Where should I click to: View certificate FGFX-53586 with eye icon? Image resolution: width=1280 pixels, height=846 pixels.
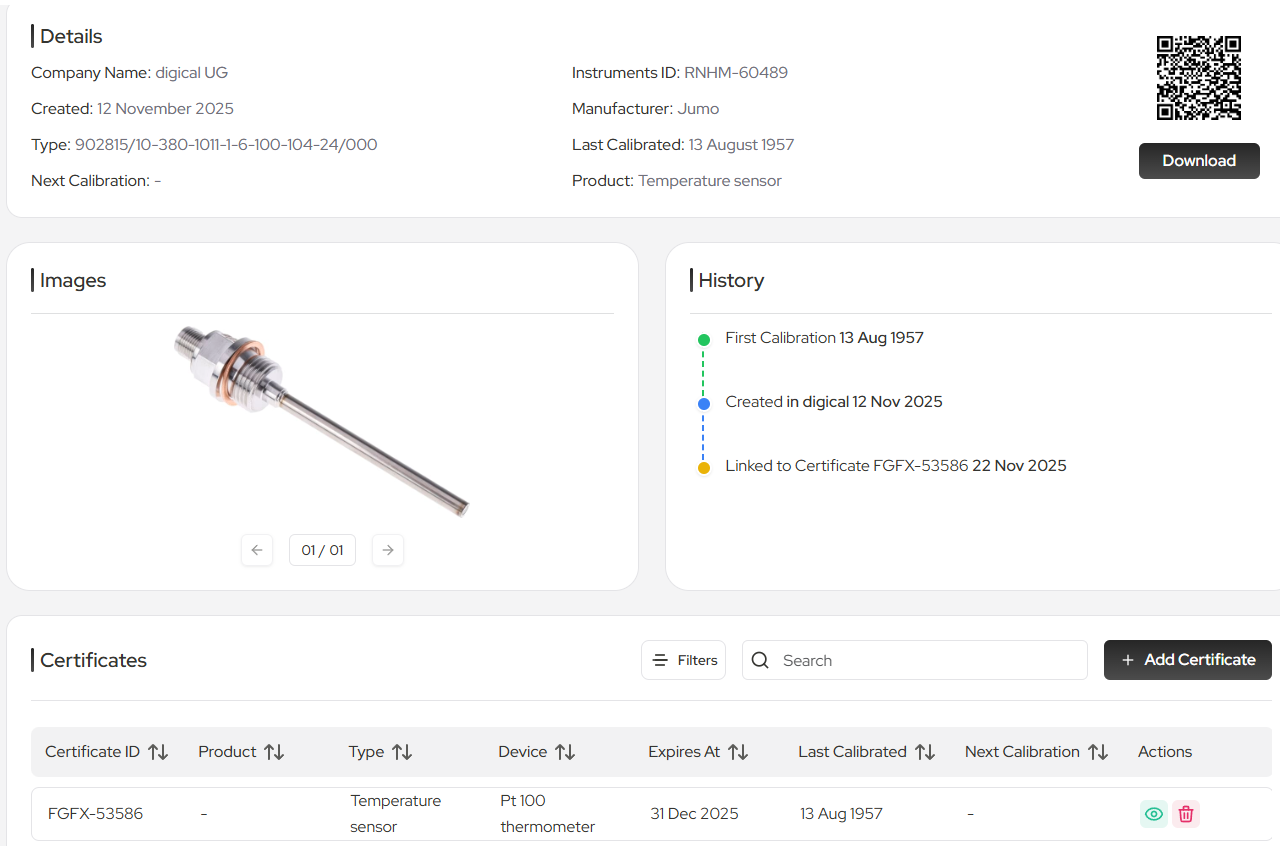coord(1154,814)
